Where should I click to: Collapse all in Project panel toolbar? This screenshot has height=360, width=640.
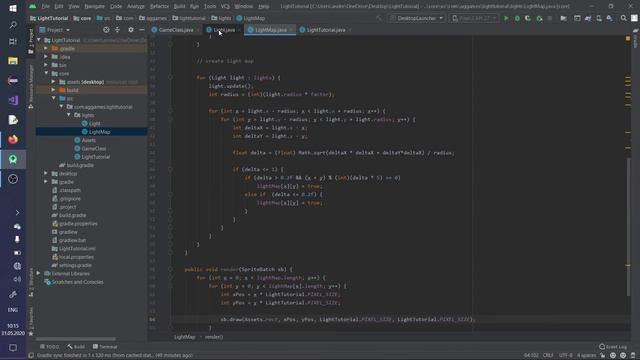coord(118,30)
